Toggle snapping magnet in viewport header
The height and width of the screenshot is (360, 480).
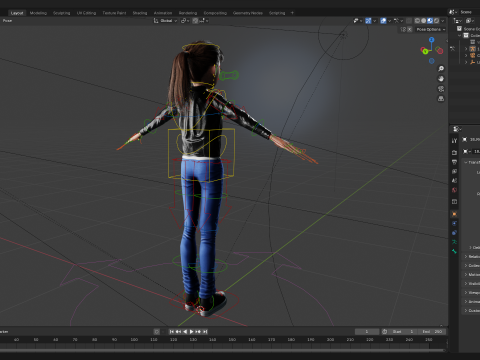tap(195, 21)
